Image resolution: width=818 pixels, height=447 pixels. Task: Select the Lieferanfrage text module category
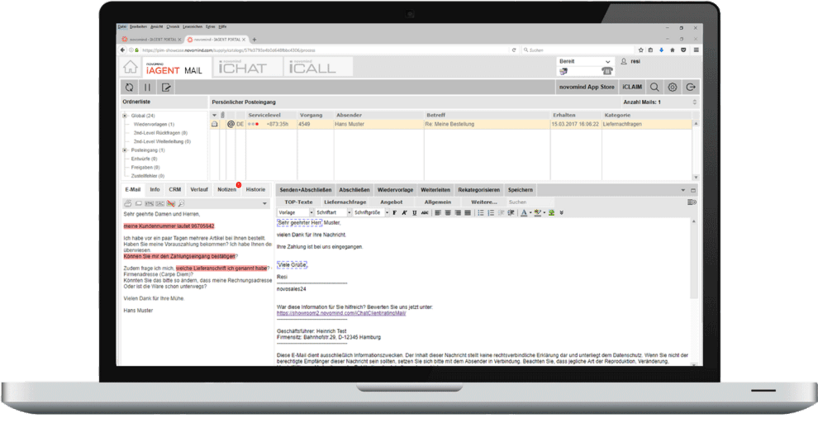click(x=345, y=202)
